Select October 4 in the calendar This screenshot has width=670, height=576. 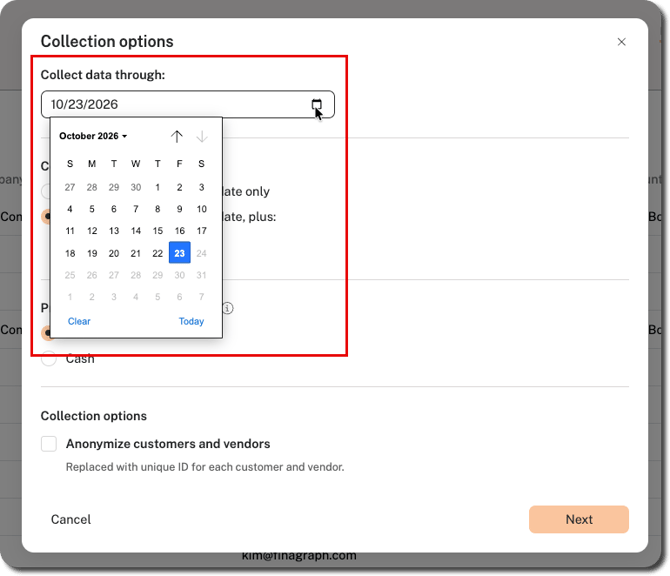[70, 209]
